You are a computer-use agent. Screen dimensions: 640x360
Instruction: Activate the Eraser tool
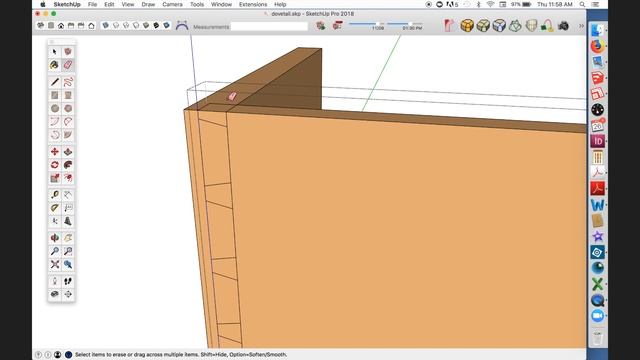click(68, 65)
